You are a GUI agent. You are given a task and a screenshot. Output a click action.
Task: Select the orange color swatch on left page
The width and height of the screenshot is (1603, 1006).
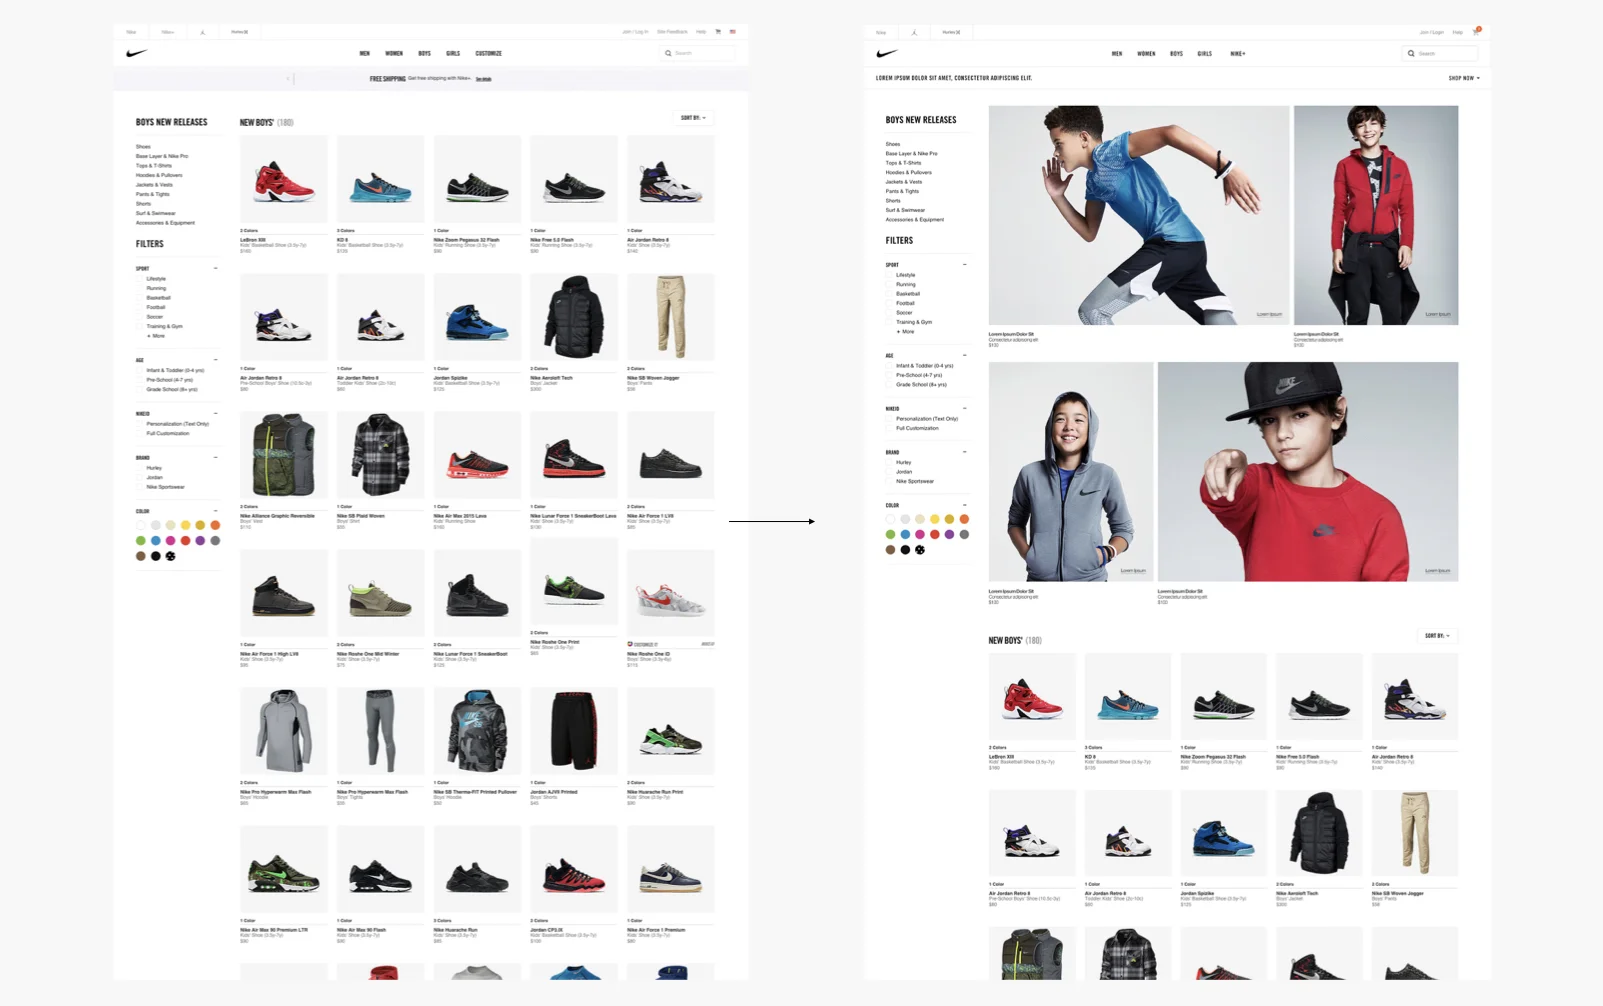[215, 525]
